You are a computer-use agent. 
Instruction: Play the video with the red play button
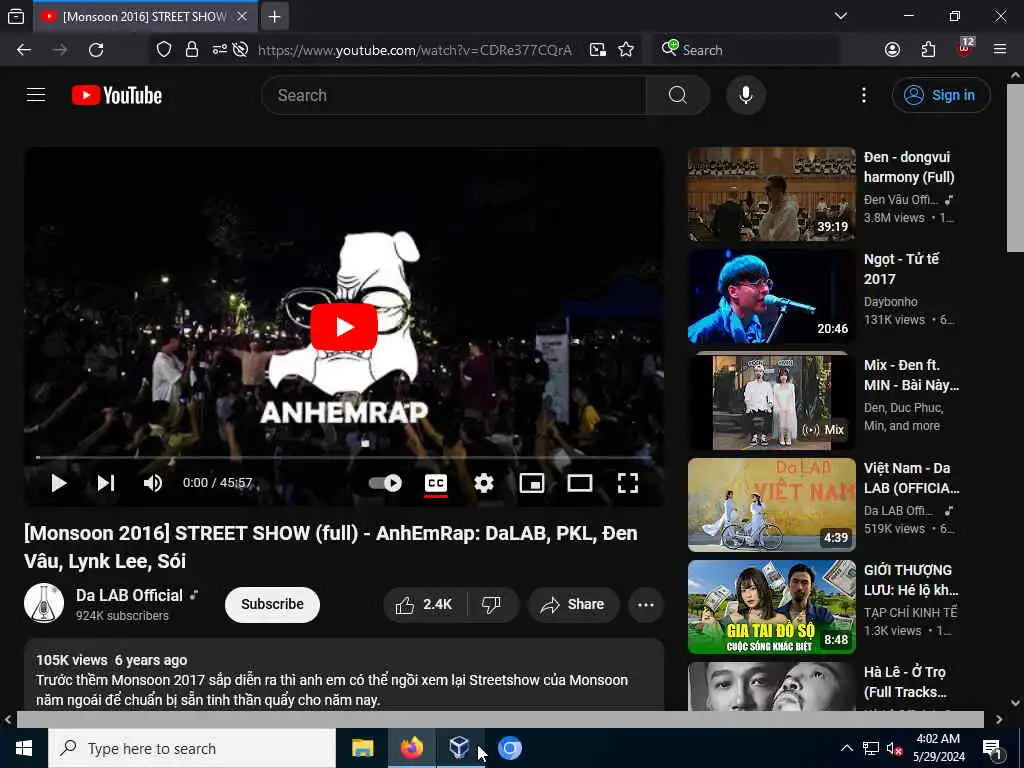tap(344, 327)
